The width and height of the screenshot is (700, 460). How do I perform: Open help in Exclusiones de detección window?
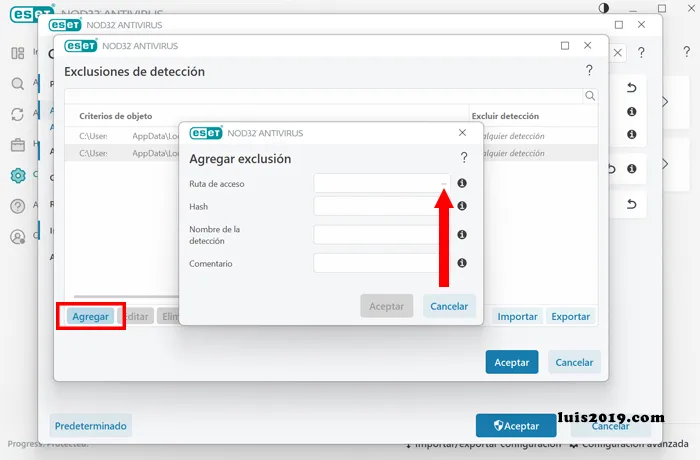[x=589, y=71]
